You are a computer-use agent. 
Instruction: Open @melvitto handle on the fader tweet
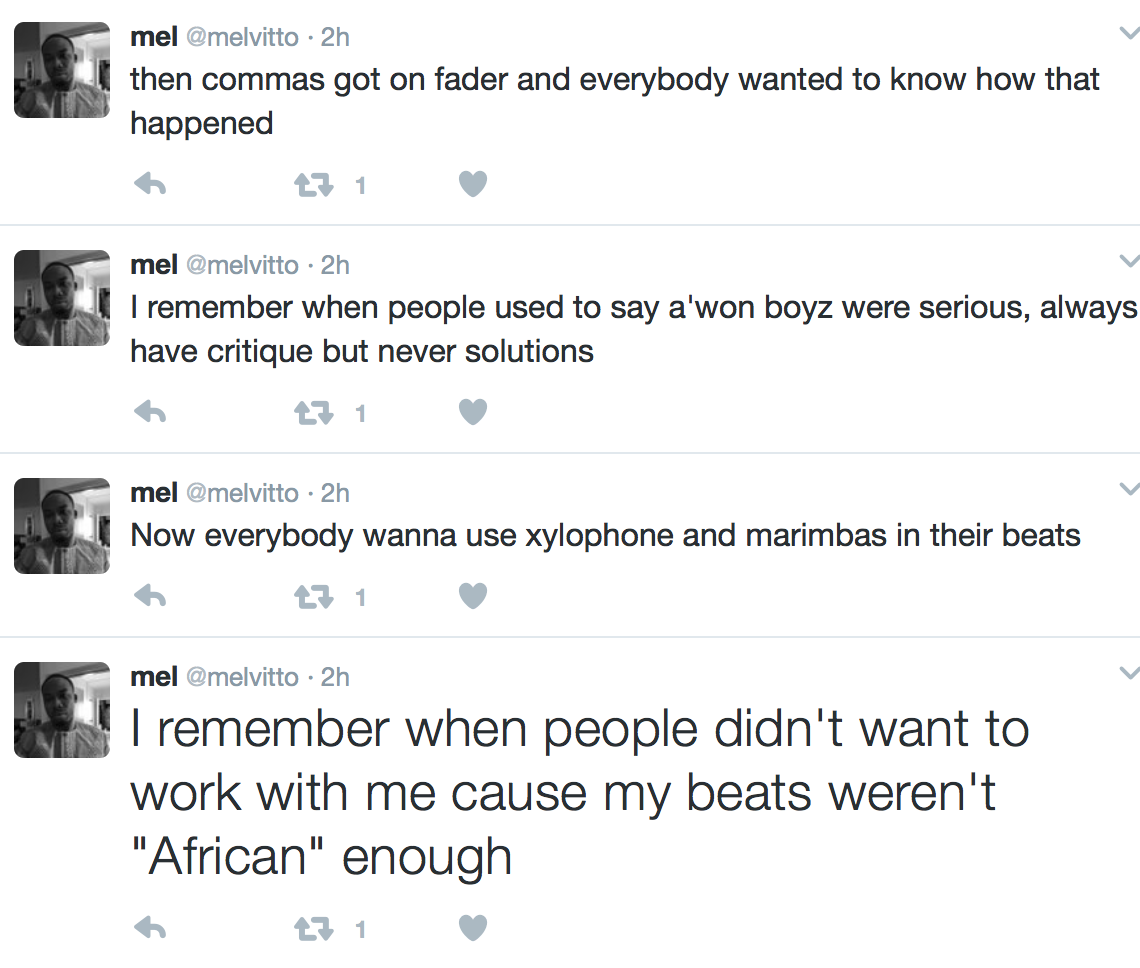[x=242, y=37]
